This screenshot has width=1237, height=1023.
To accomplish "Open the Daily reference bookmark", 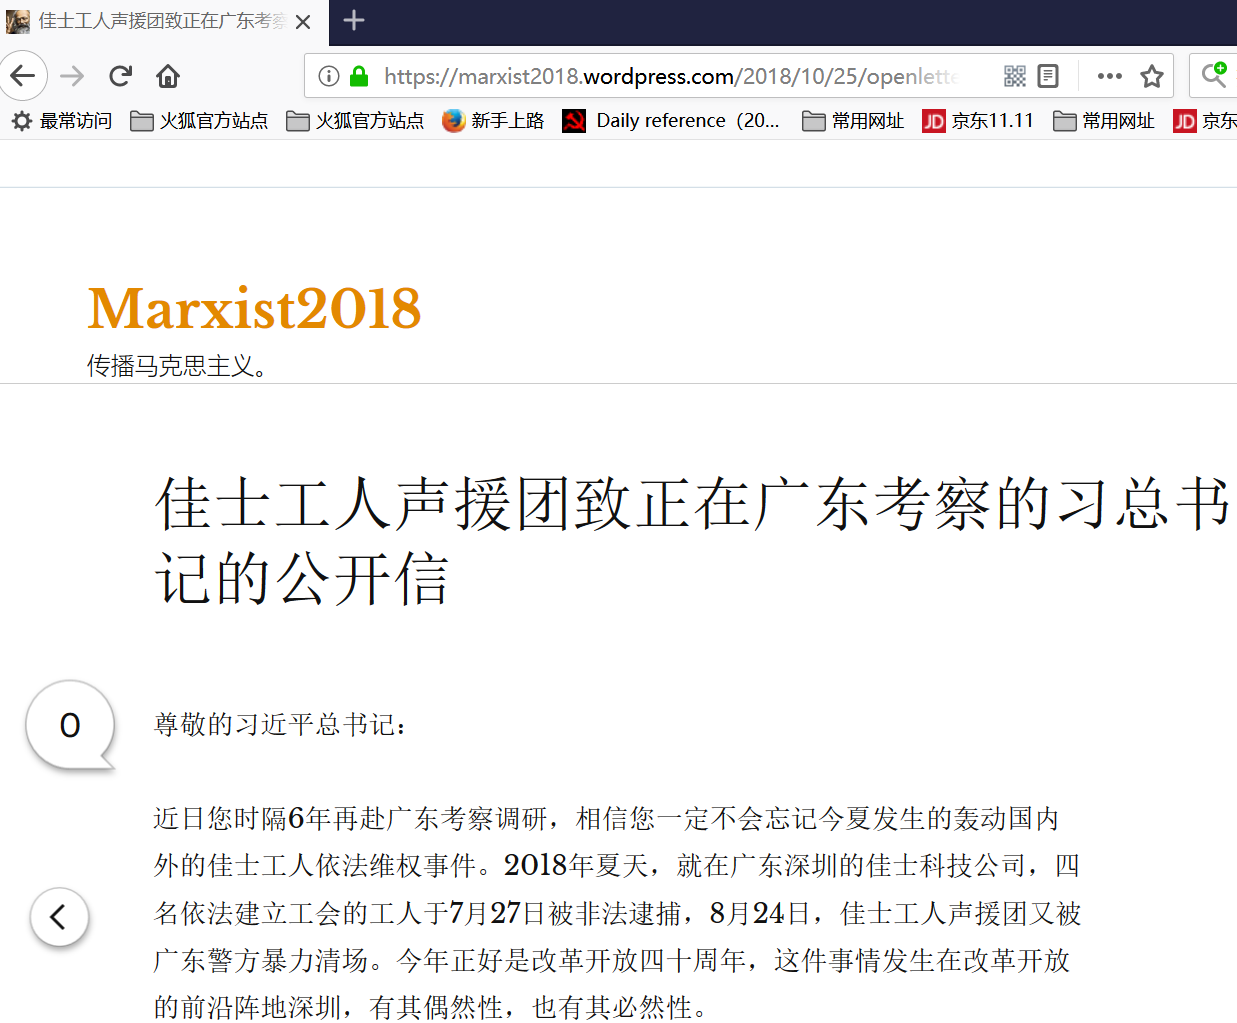I will [671, 121].
